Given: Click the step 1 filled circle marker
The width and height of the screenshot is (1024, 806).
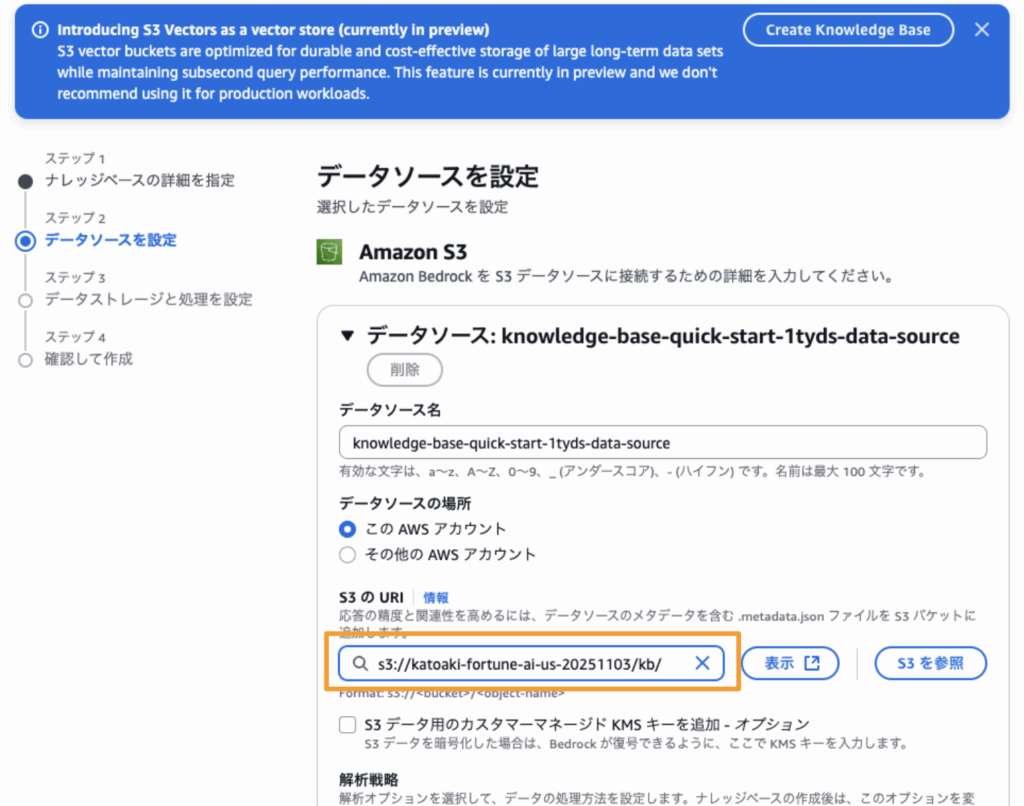Looking at the screenshot, I should click(26, 181).
